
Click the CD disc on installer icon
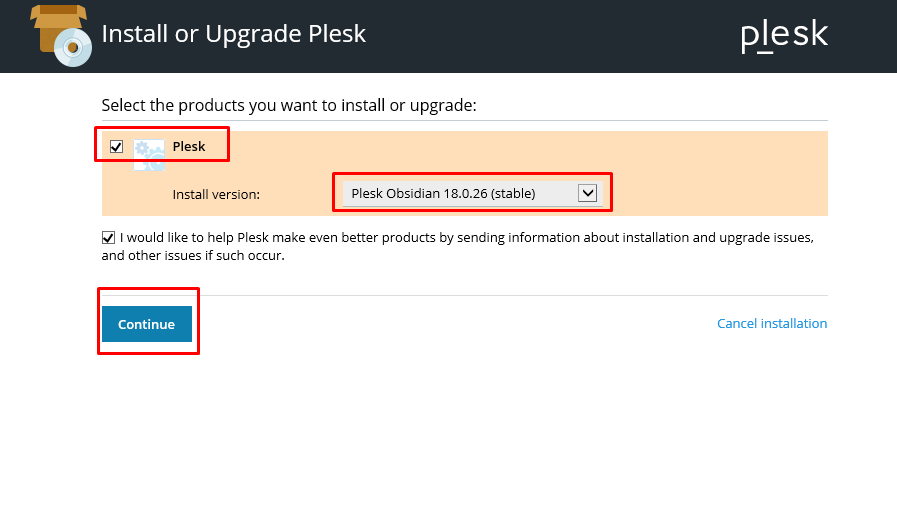point(73,47)
